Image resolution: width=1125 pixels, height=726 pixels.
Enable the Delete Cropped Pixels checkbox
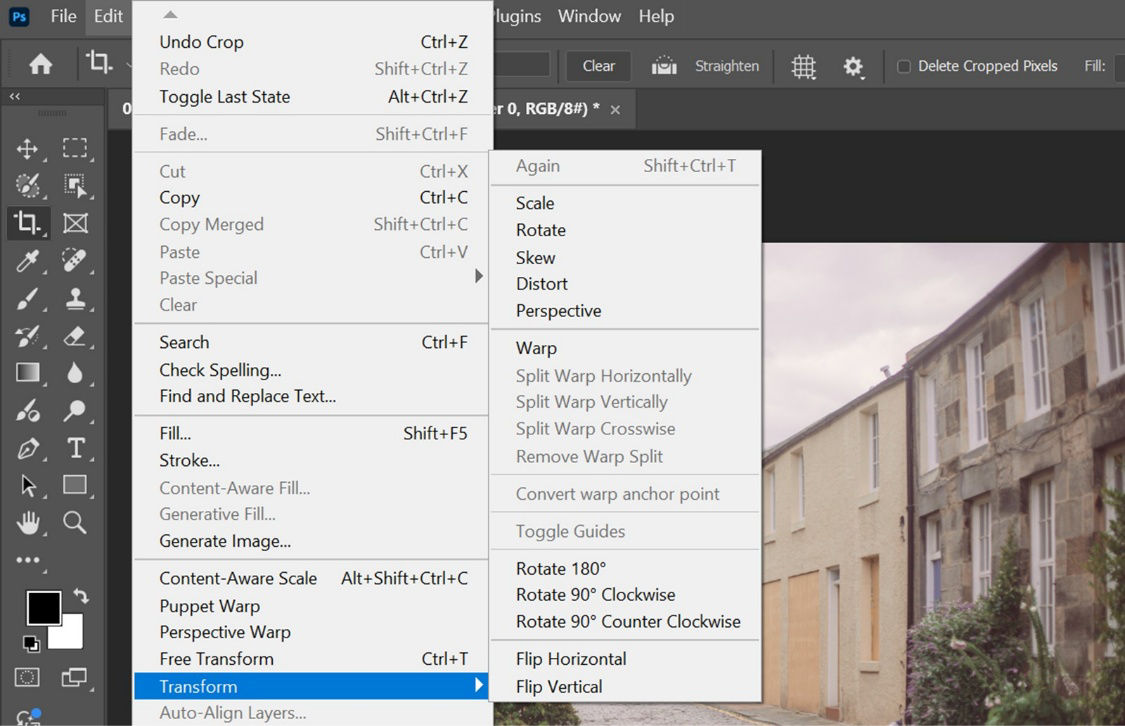point(904,66)
